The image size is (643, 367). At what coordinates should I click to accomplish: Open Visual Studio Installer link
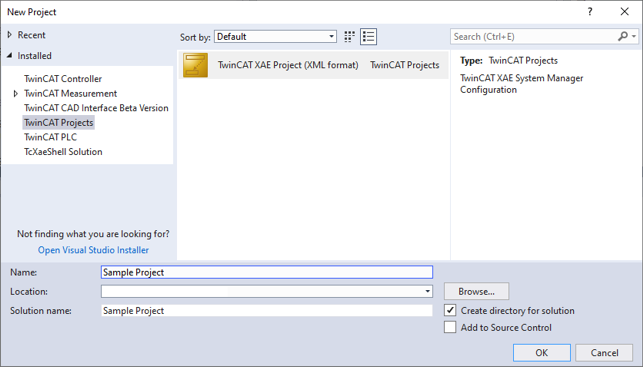pos(93,250)
